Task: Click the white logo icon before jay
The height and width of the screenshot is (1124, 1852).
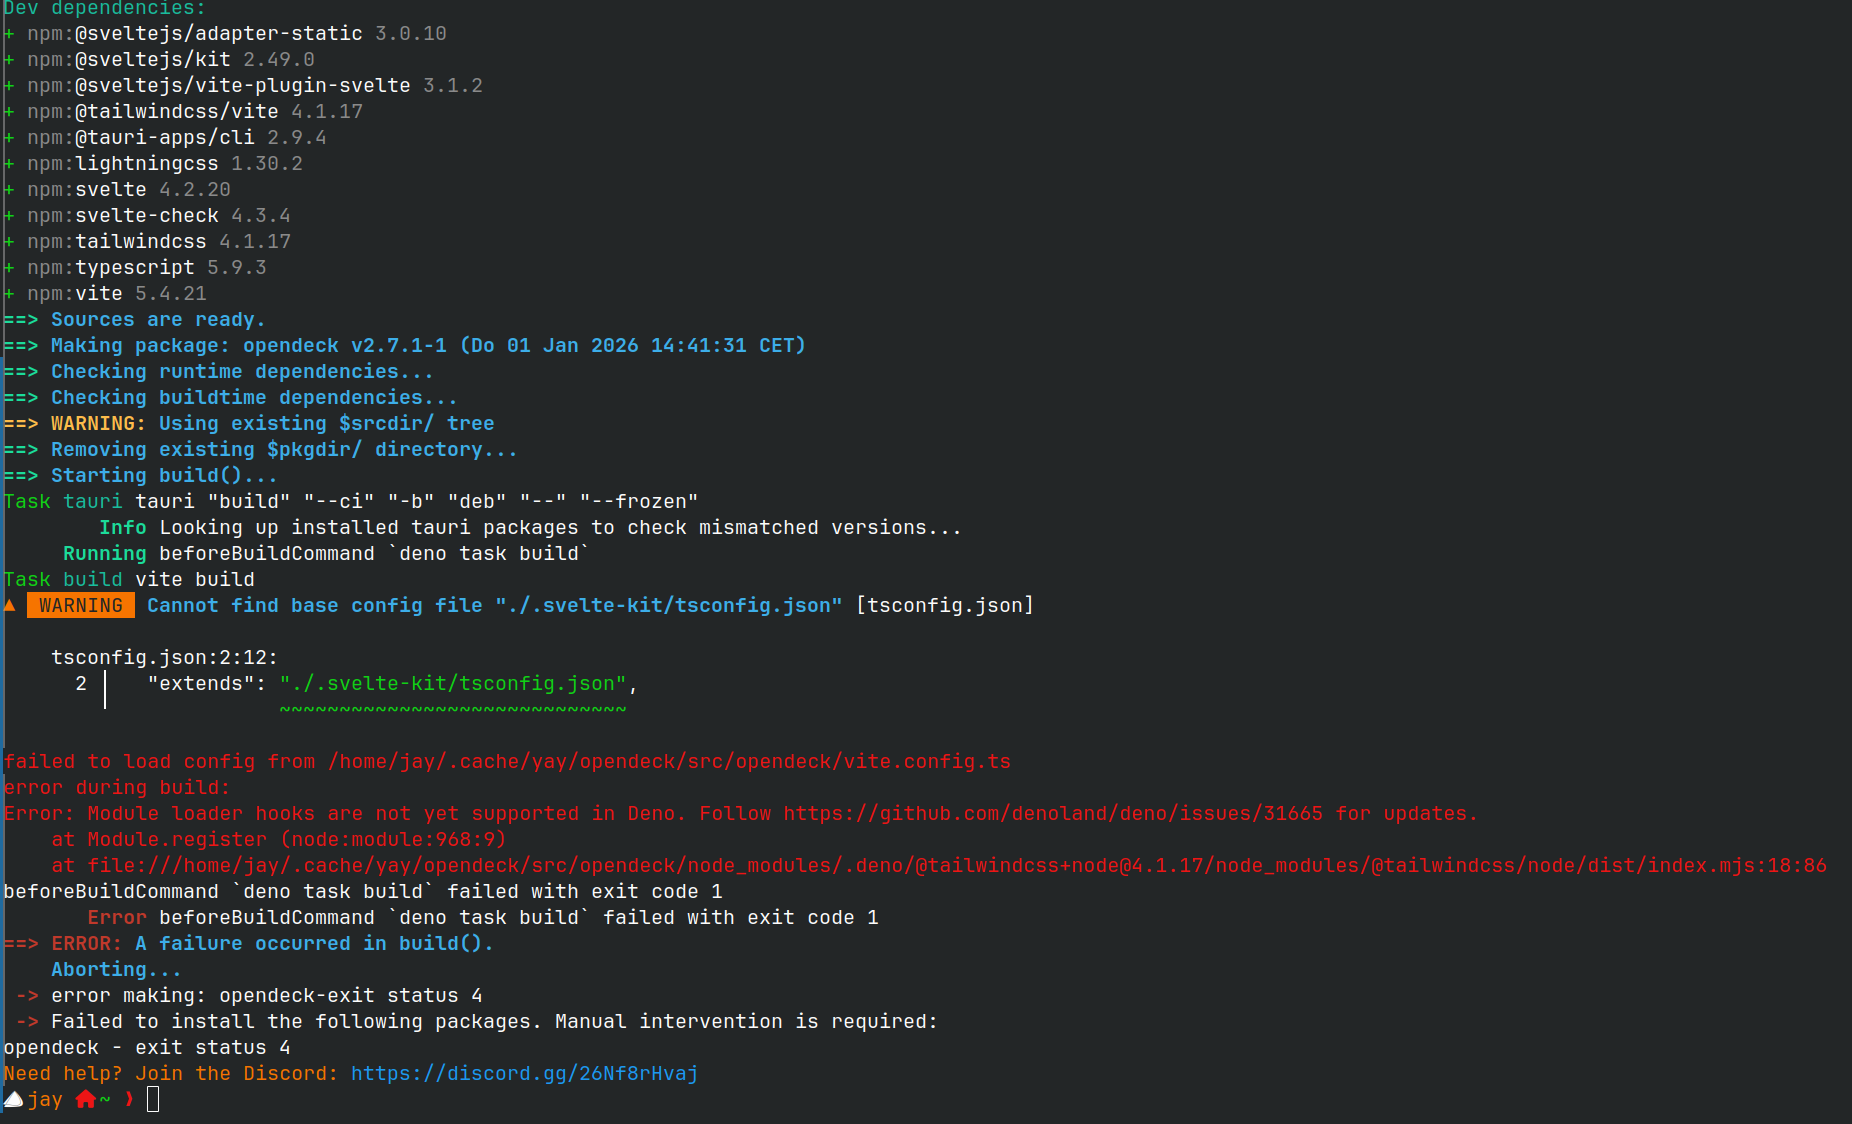Action: (13, 1099)
